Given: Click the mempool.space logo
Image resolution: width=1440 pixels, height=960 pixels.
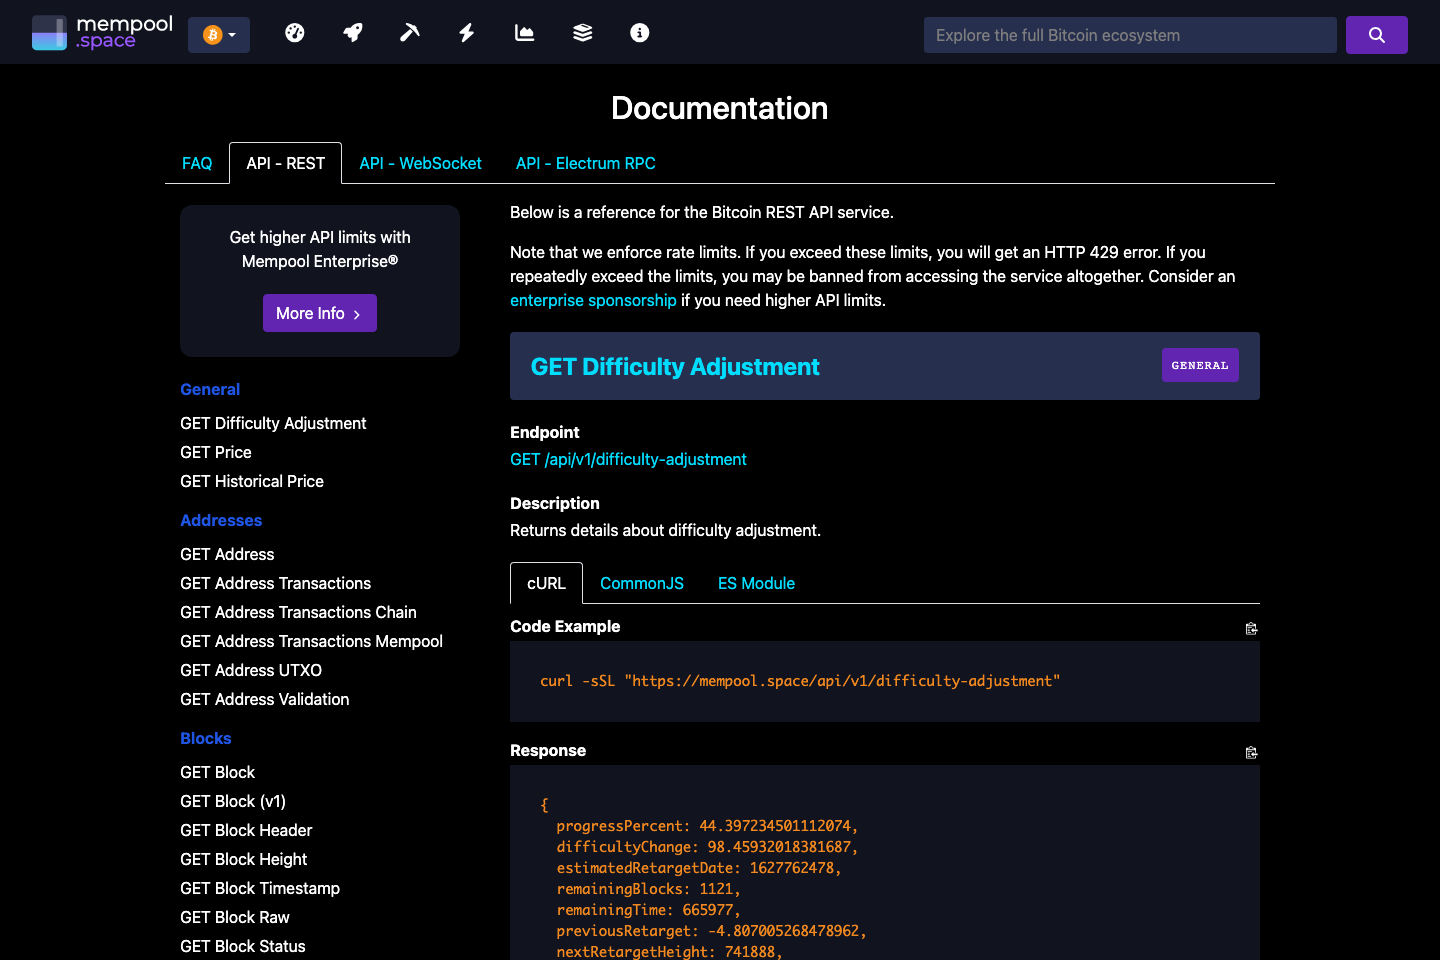Looking at the screenshot, I should 100,31.
